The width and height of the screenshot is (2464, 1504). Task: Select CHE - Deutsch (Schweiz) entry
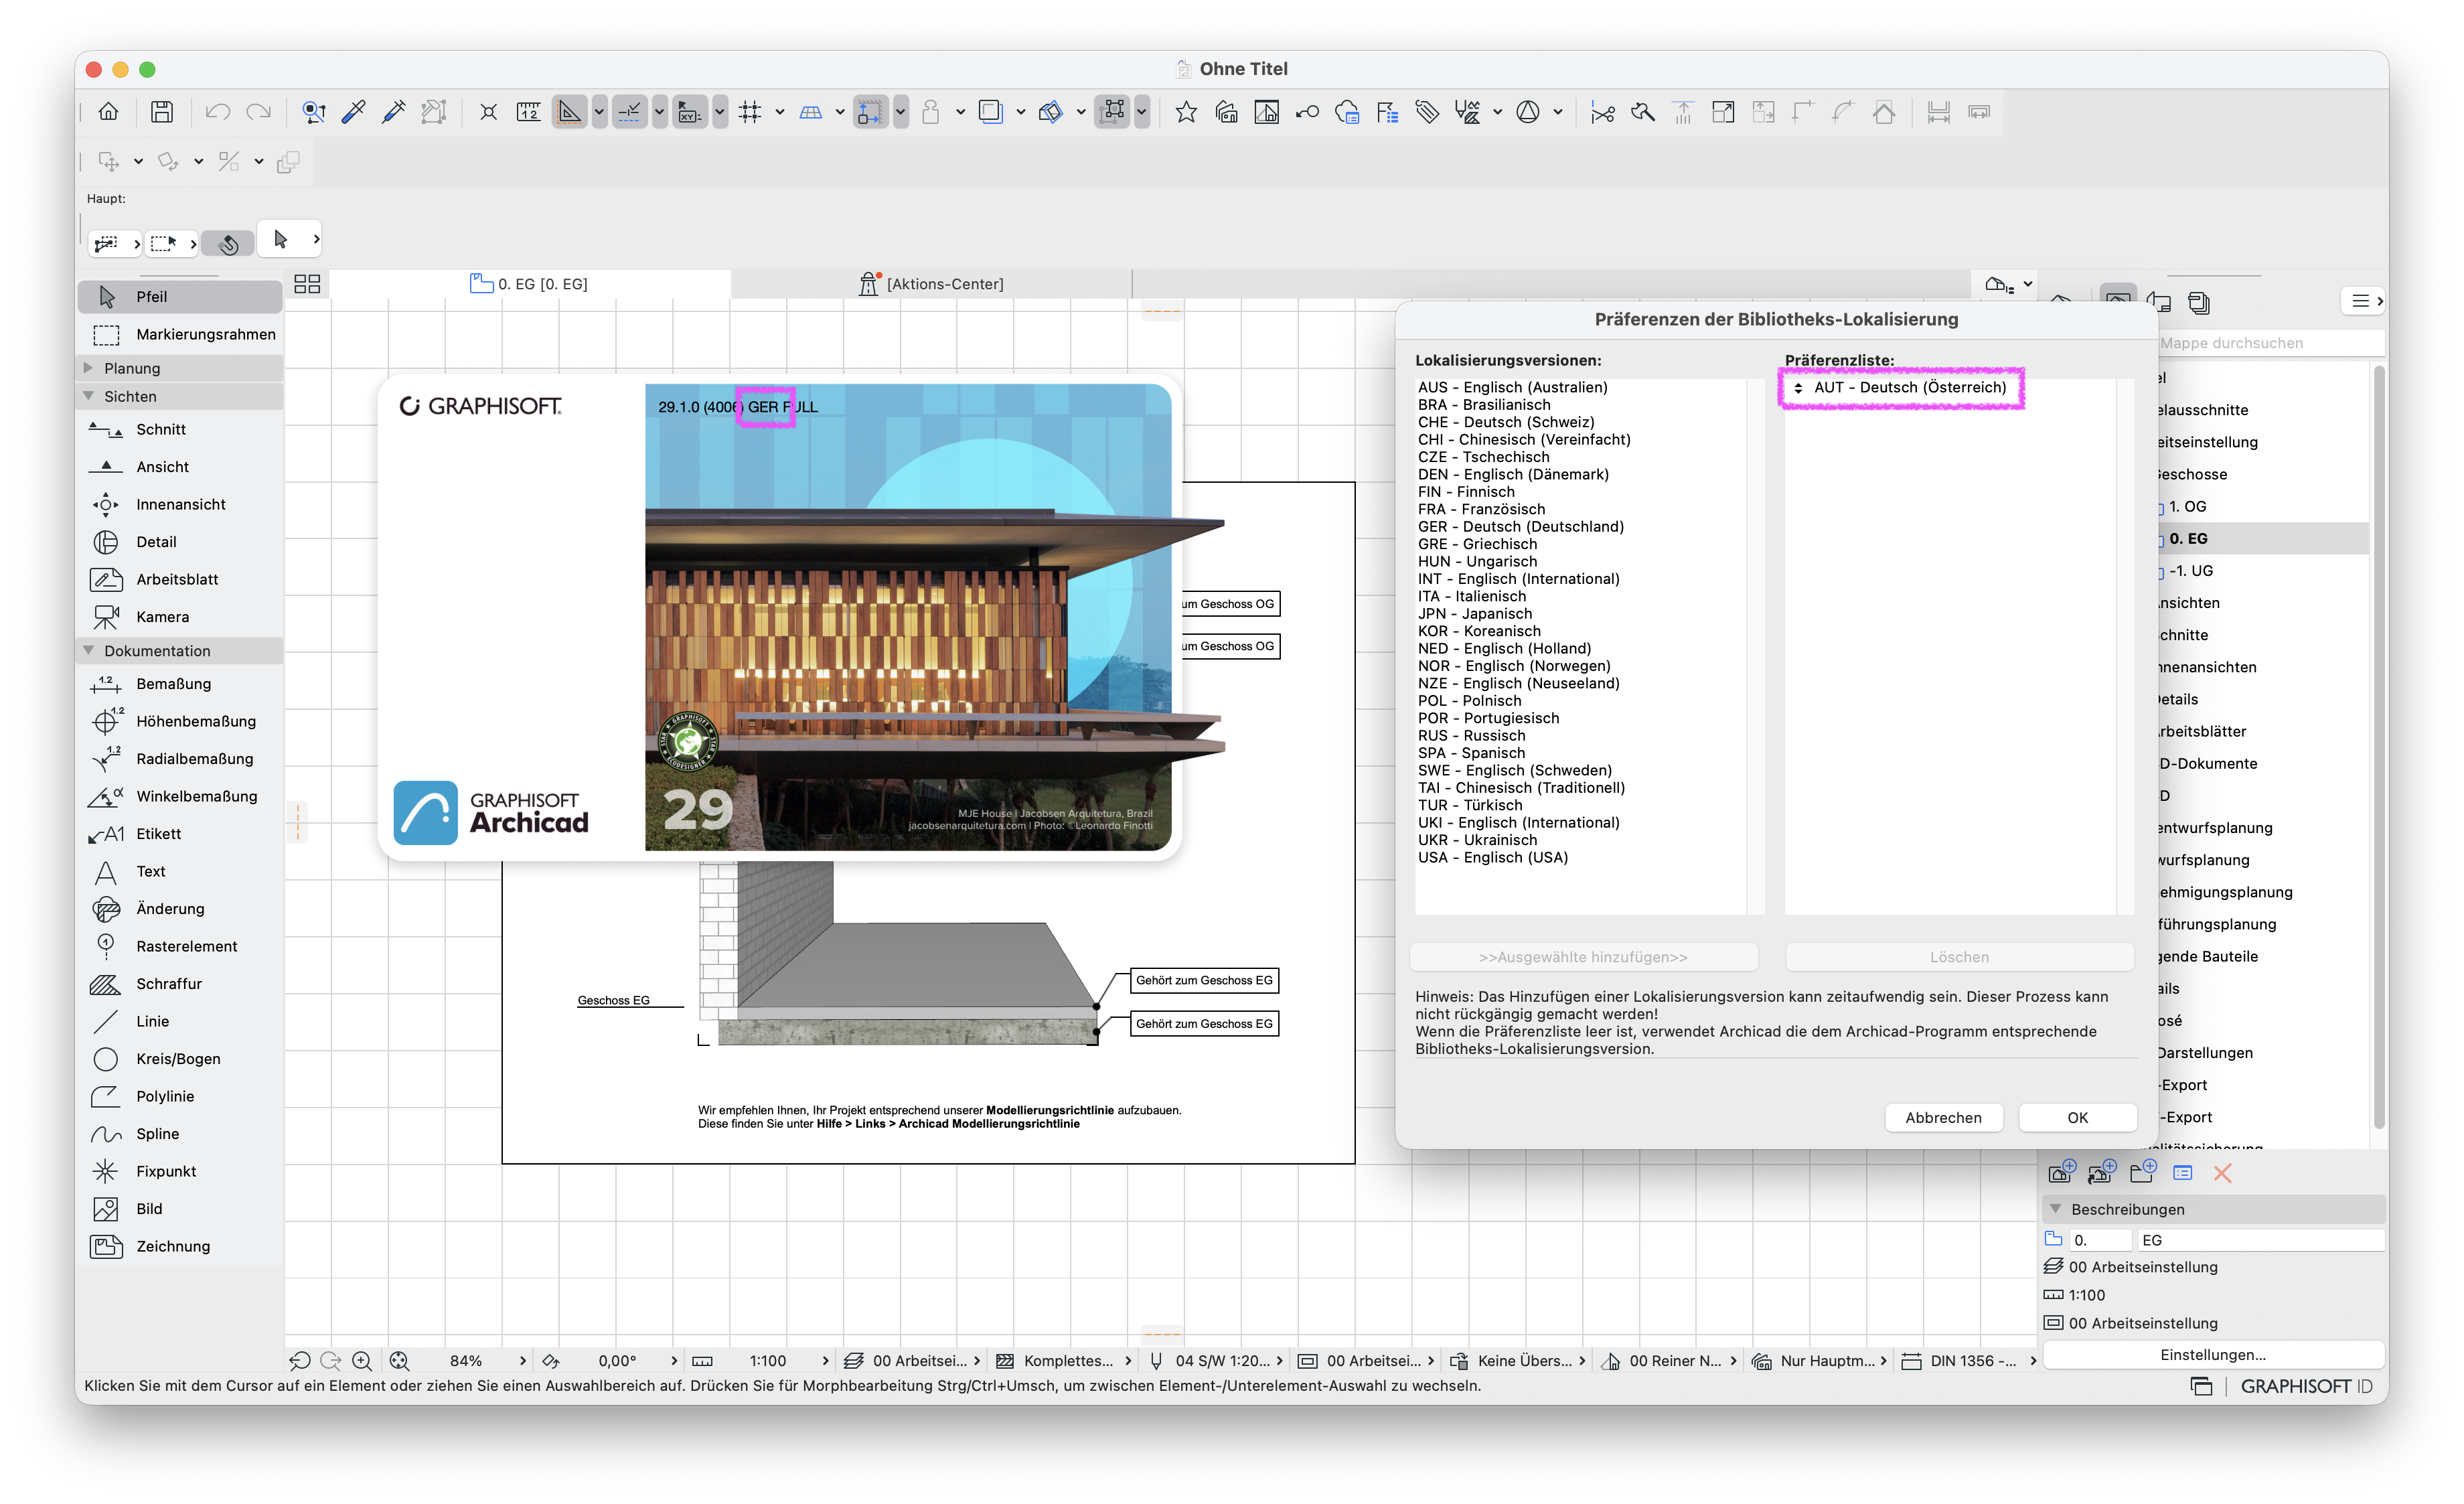tap(1505, 422)
